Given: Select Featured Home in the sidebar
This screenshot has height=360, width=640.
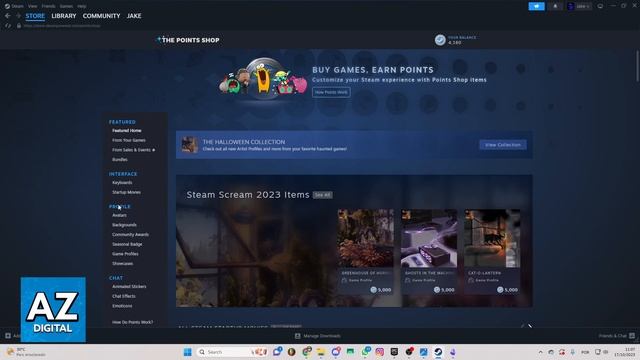Looking at the screenshot, I should pyautogui.click(x=127, y=130).
